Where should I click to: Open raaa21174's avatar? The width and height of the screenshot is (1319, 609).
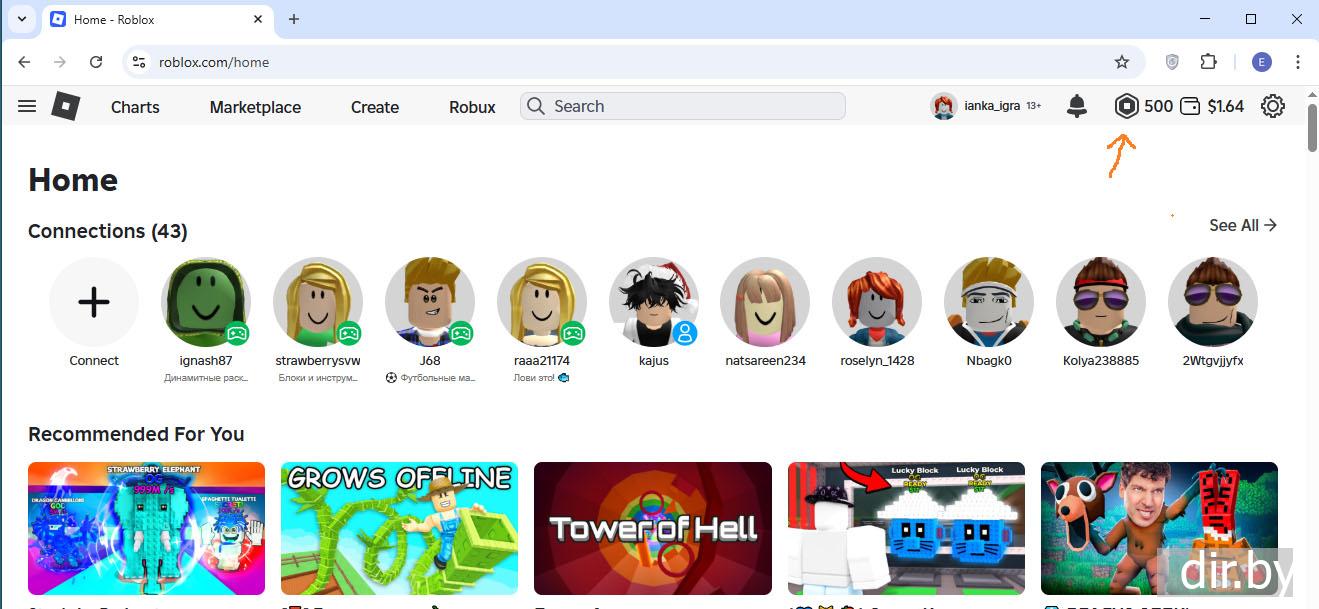coord(542,302)
